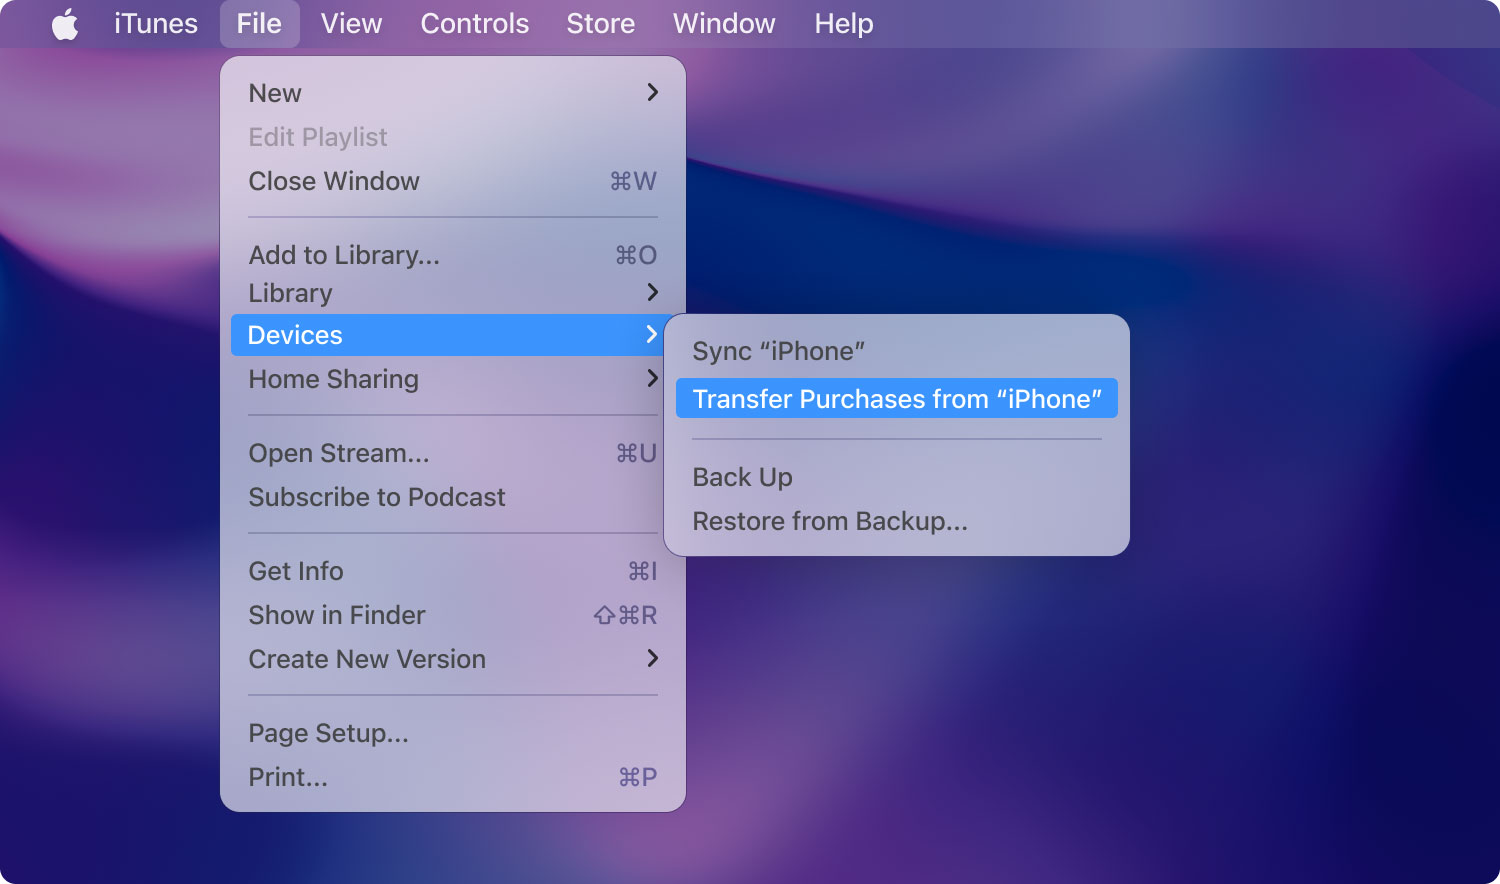Open the View menu

351,24
